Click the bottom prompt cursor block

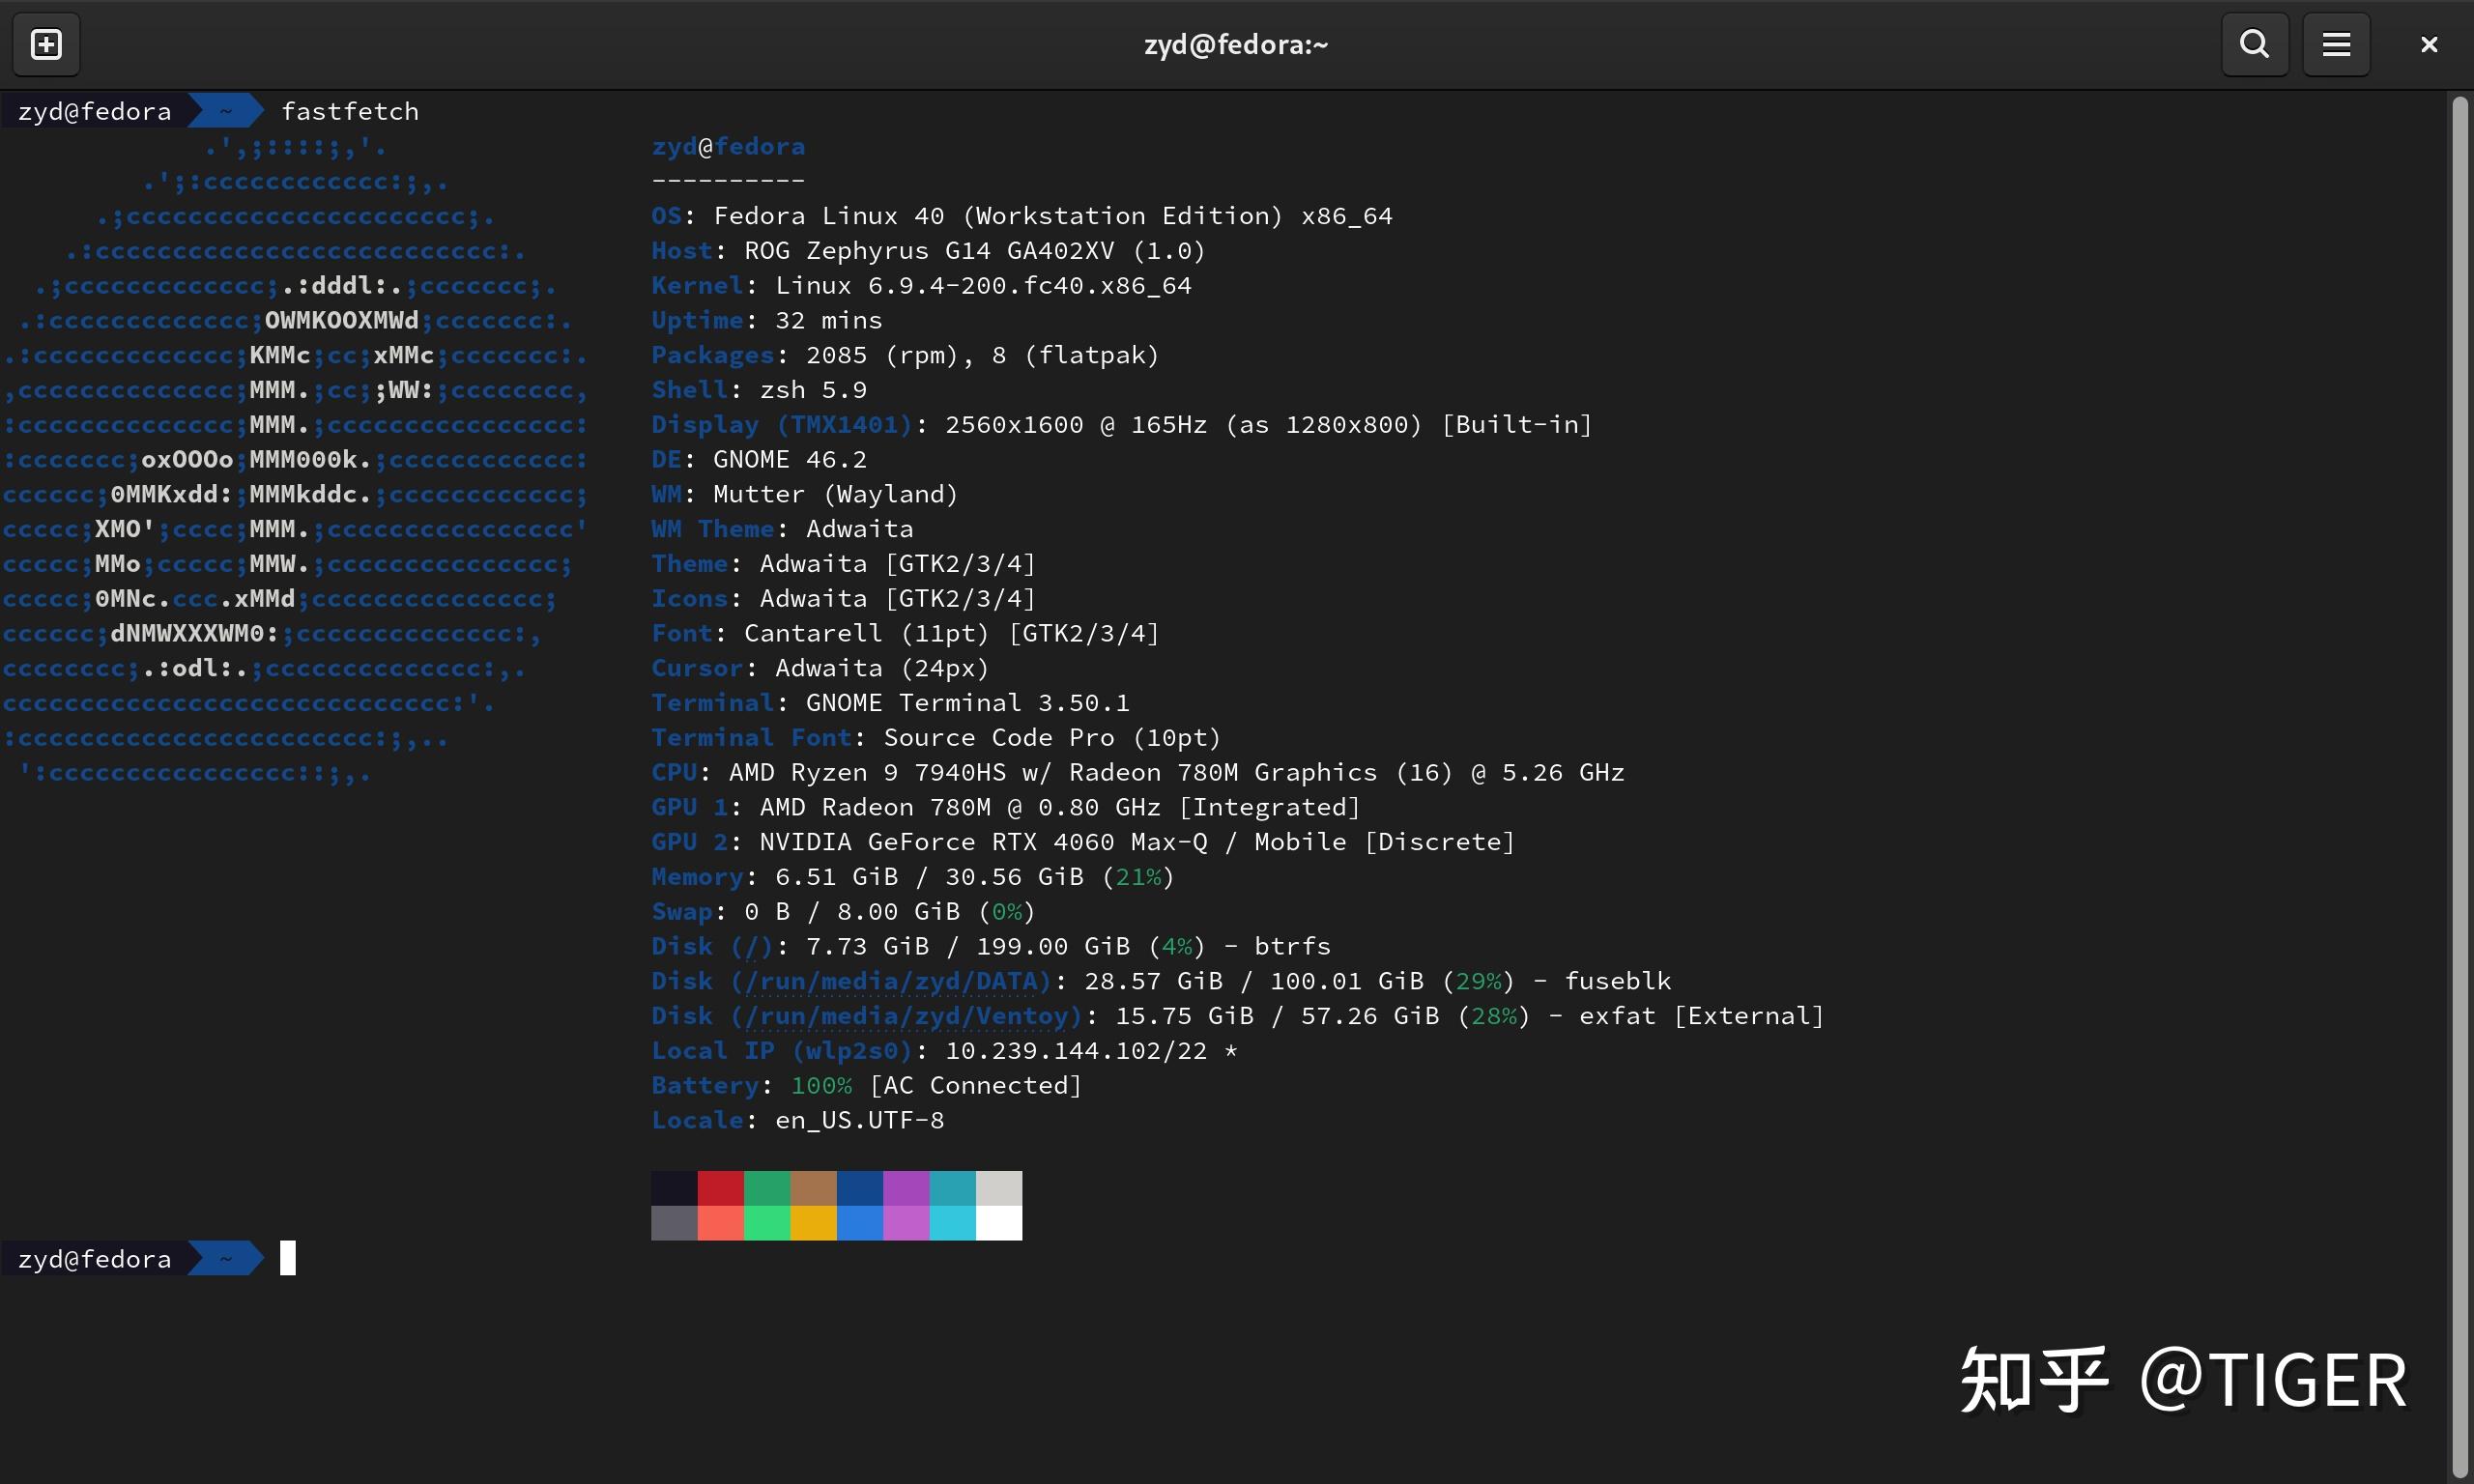point(288,1258)
